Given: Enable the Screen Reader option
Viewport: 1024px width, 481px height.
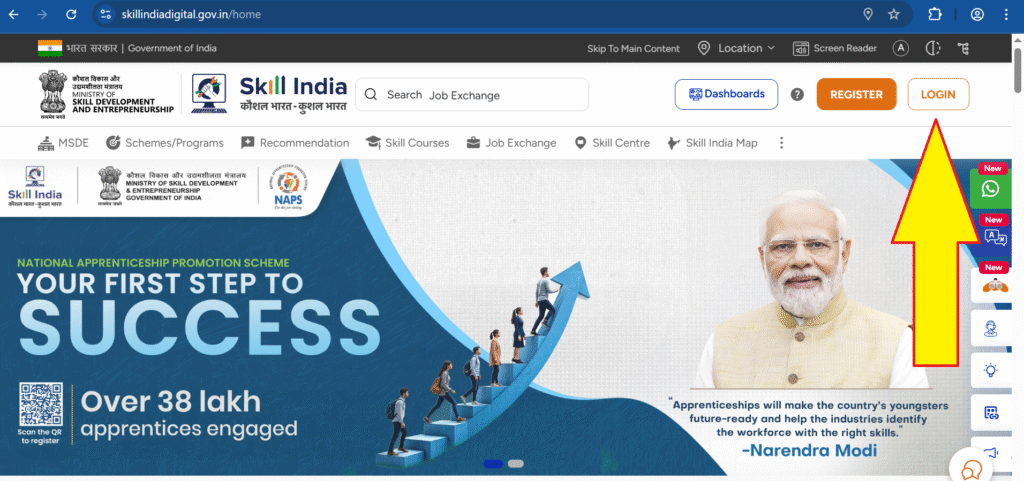Looking at the screenshot, I should tap(835, 48).
